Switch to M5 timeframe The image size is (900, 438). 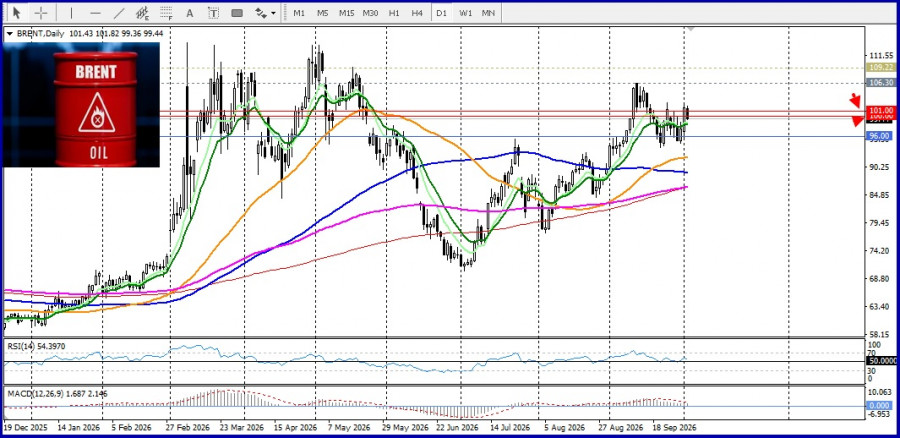(323, 13)
